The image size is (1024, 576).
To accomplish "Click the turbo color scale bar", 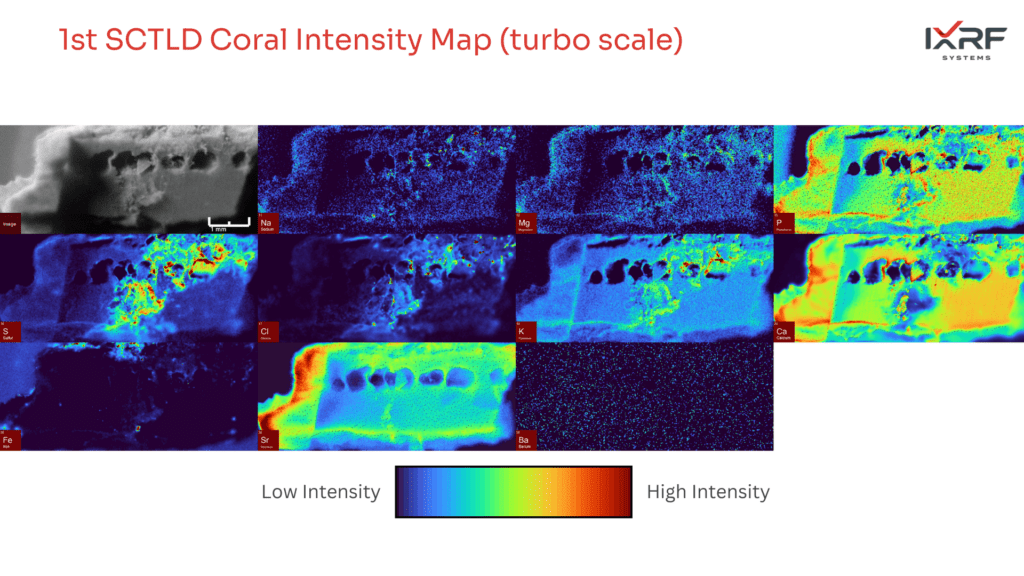I will coord(513,492).
